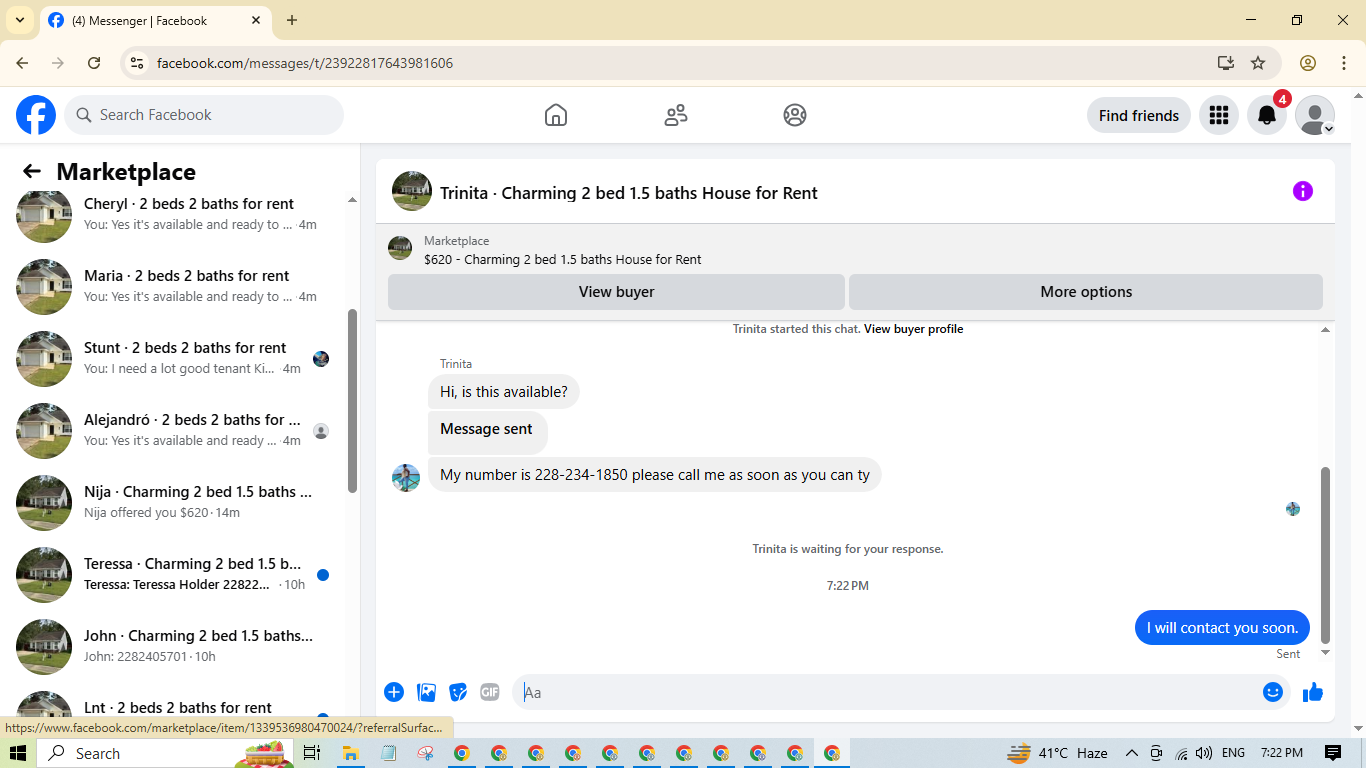Open the emoji picker in message box
The image size is (1366, 768).
tap(1272, 692)
